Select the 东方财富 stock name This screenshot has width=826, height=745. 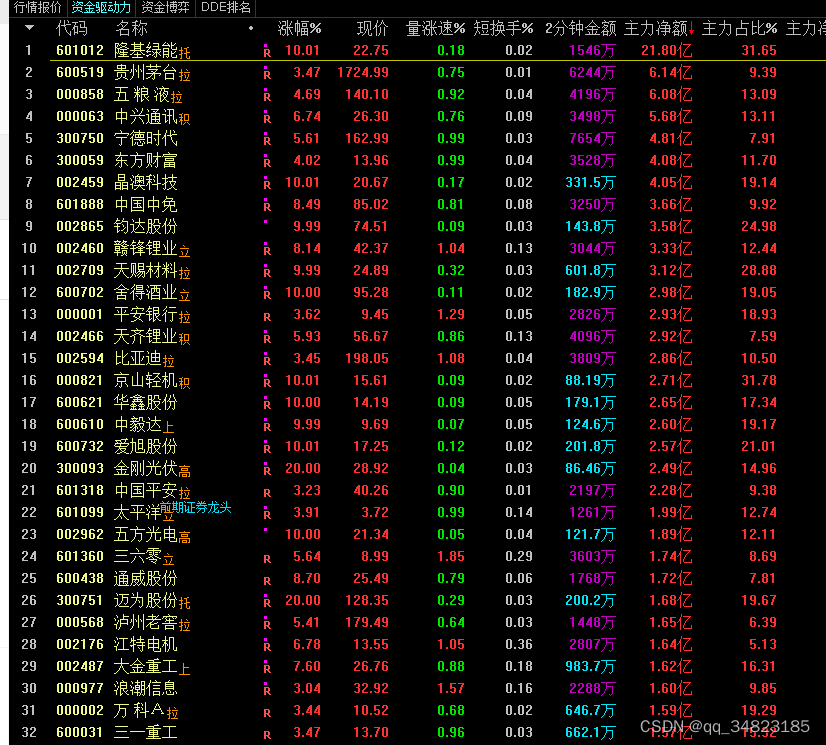point(146,160)
